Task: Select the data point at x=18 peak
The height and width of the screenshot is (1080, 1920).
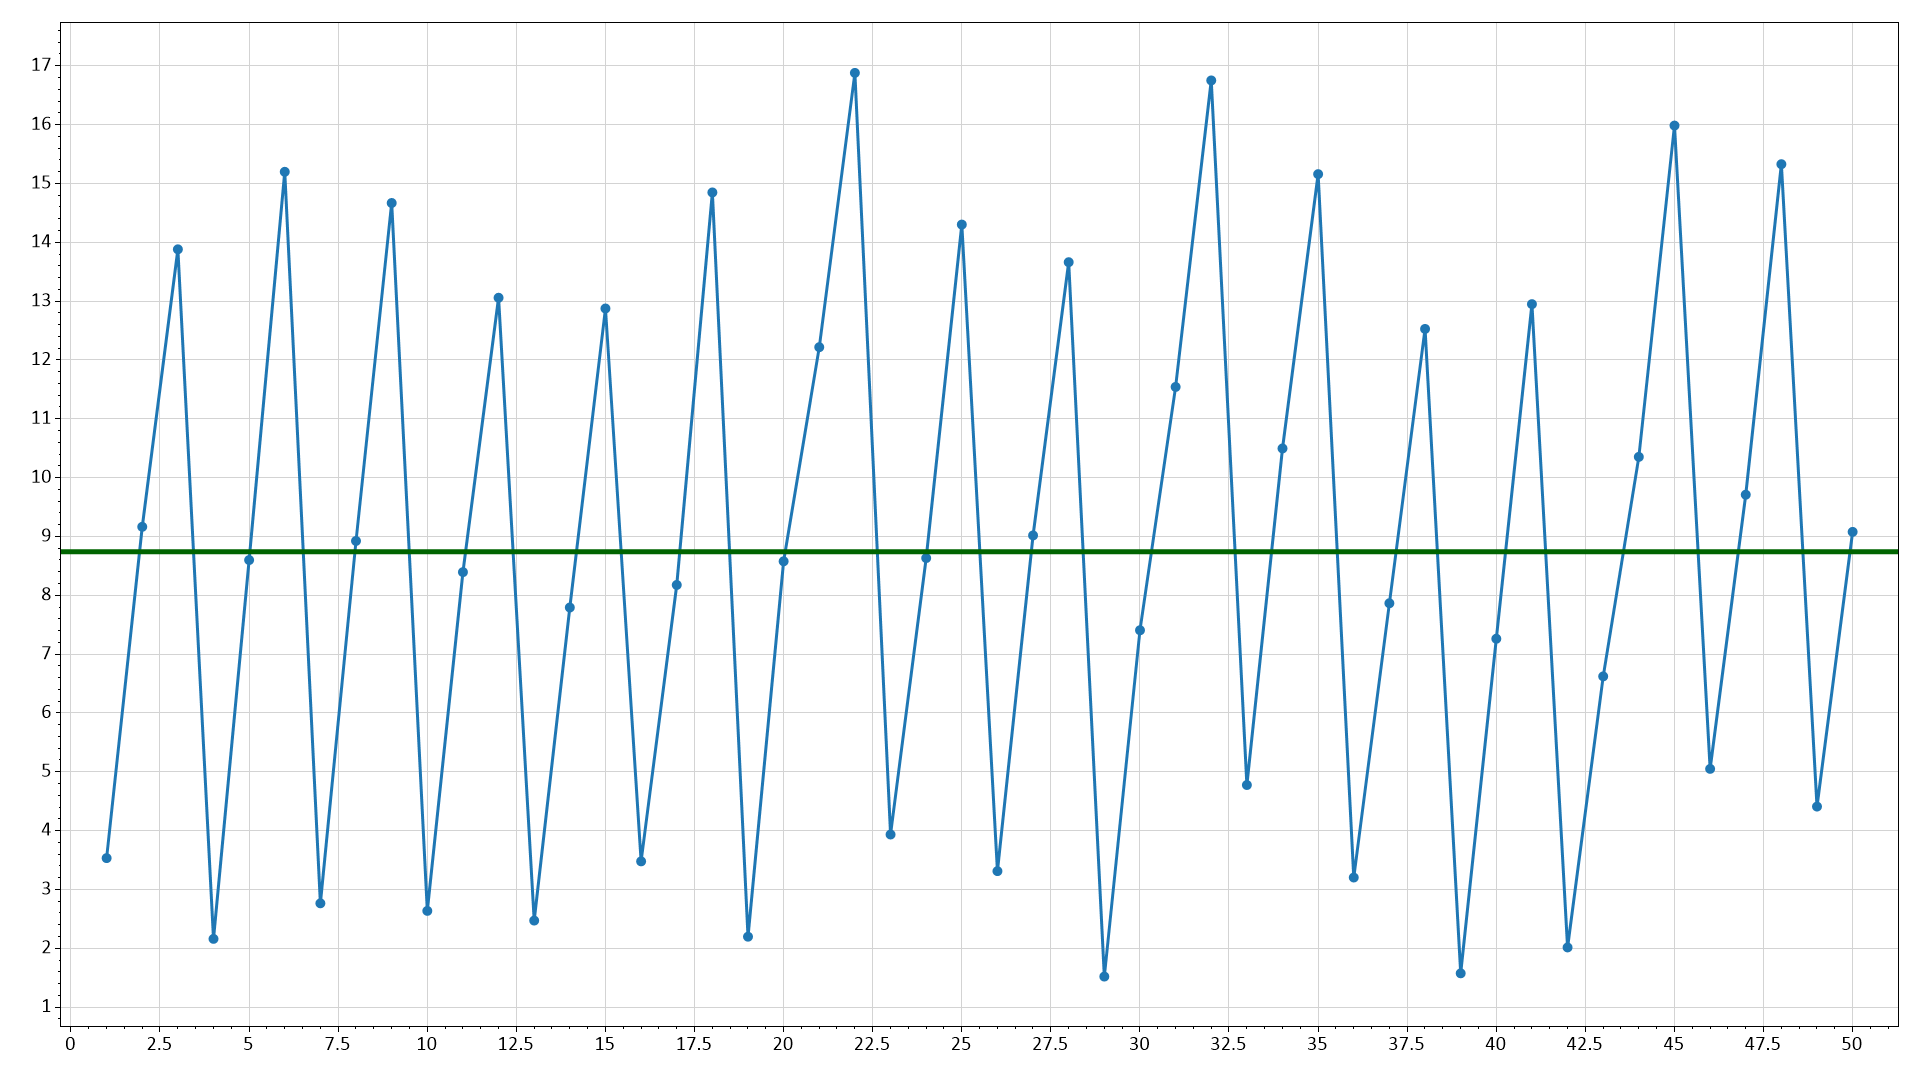Action: (712, 193)
